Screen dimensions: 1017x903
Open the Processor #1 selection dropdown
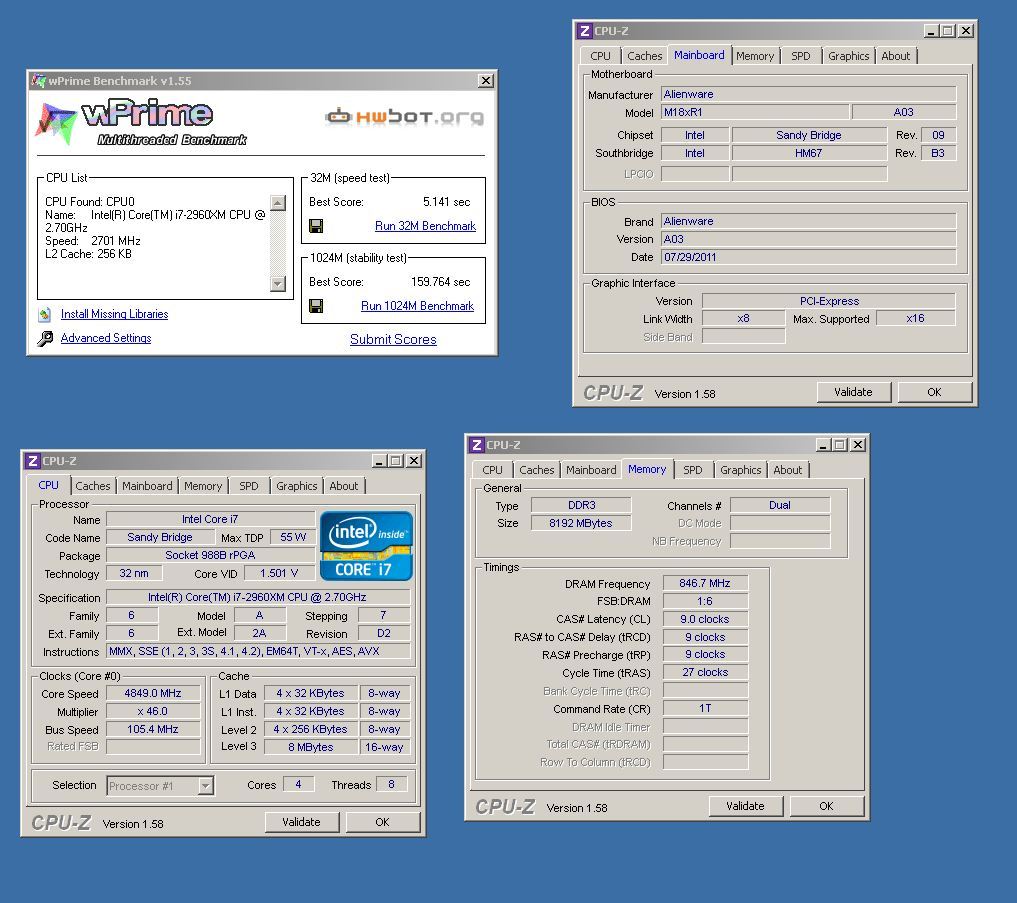coord(206,786)
